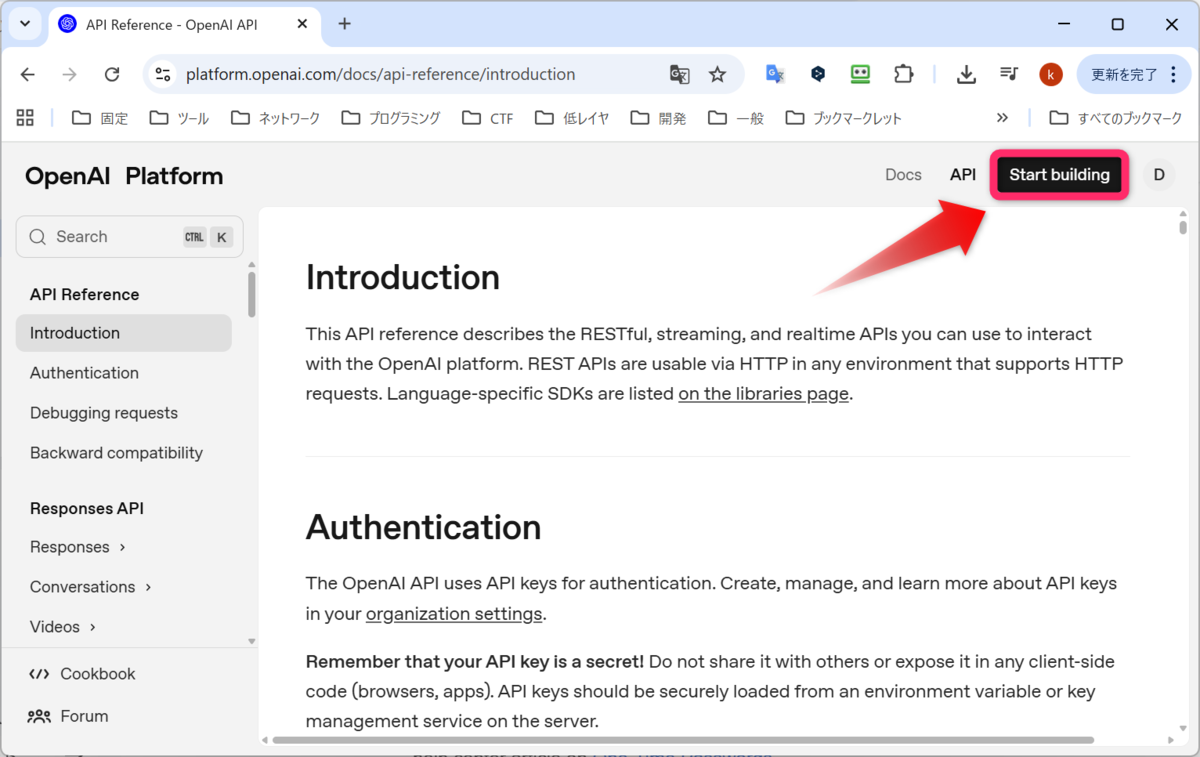The width and height of the screenshot is (1200, 757).
Task: Switch to the Docs tab
Action: 903,175
